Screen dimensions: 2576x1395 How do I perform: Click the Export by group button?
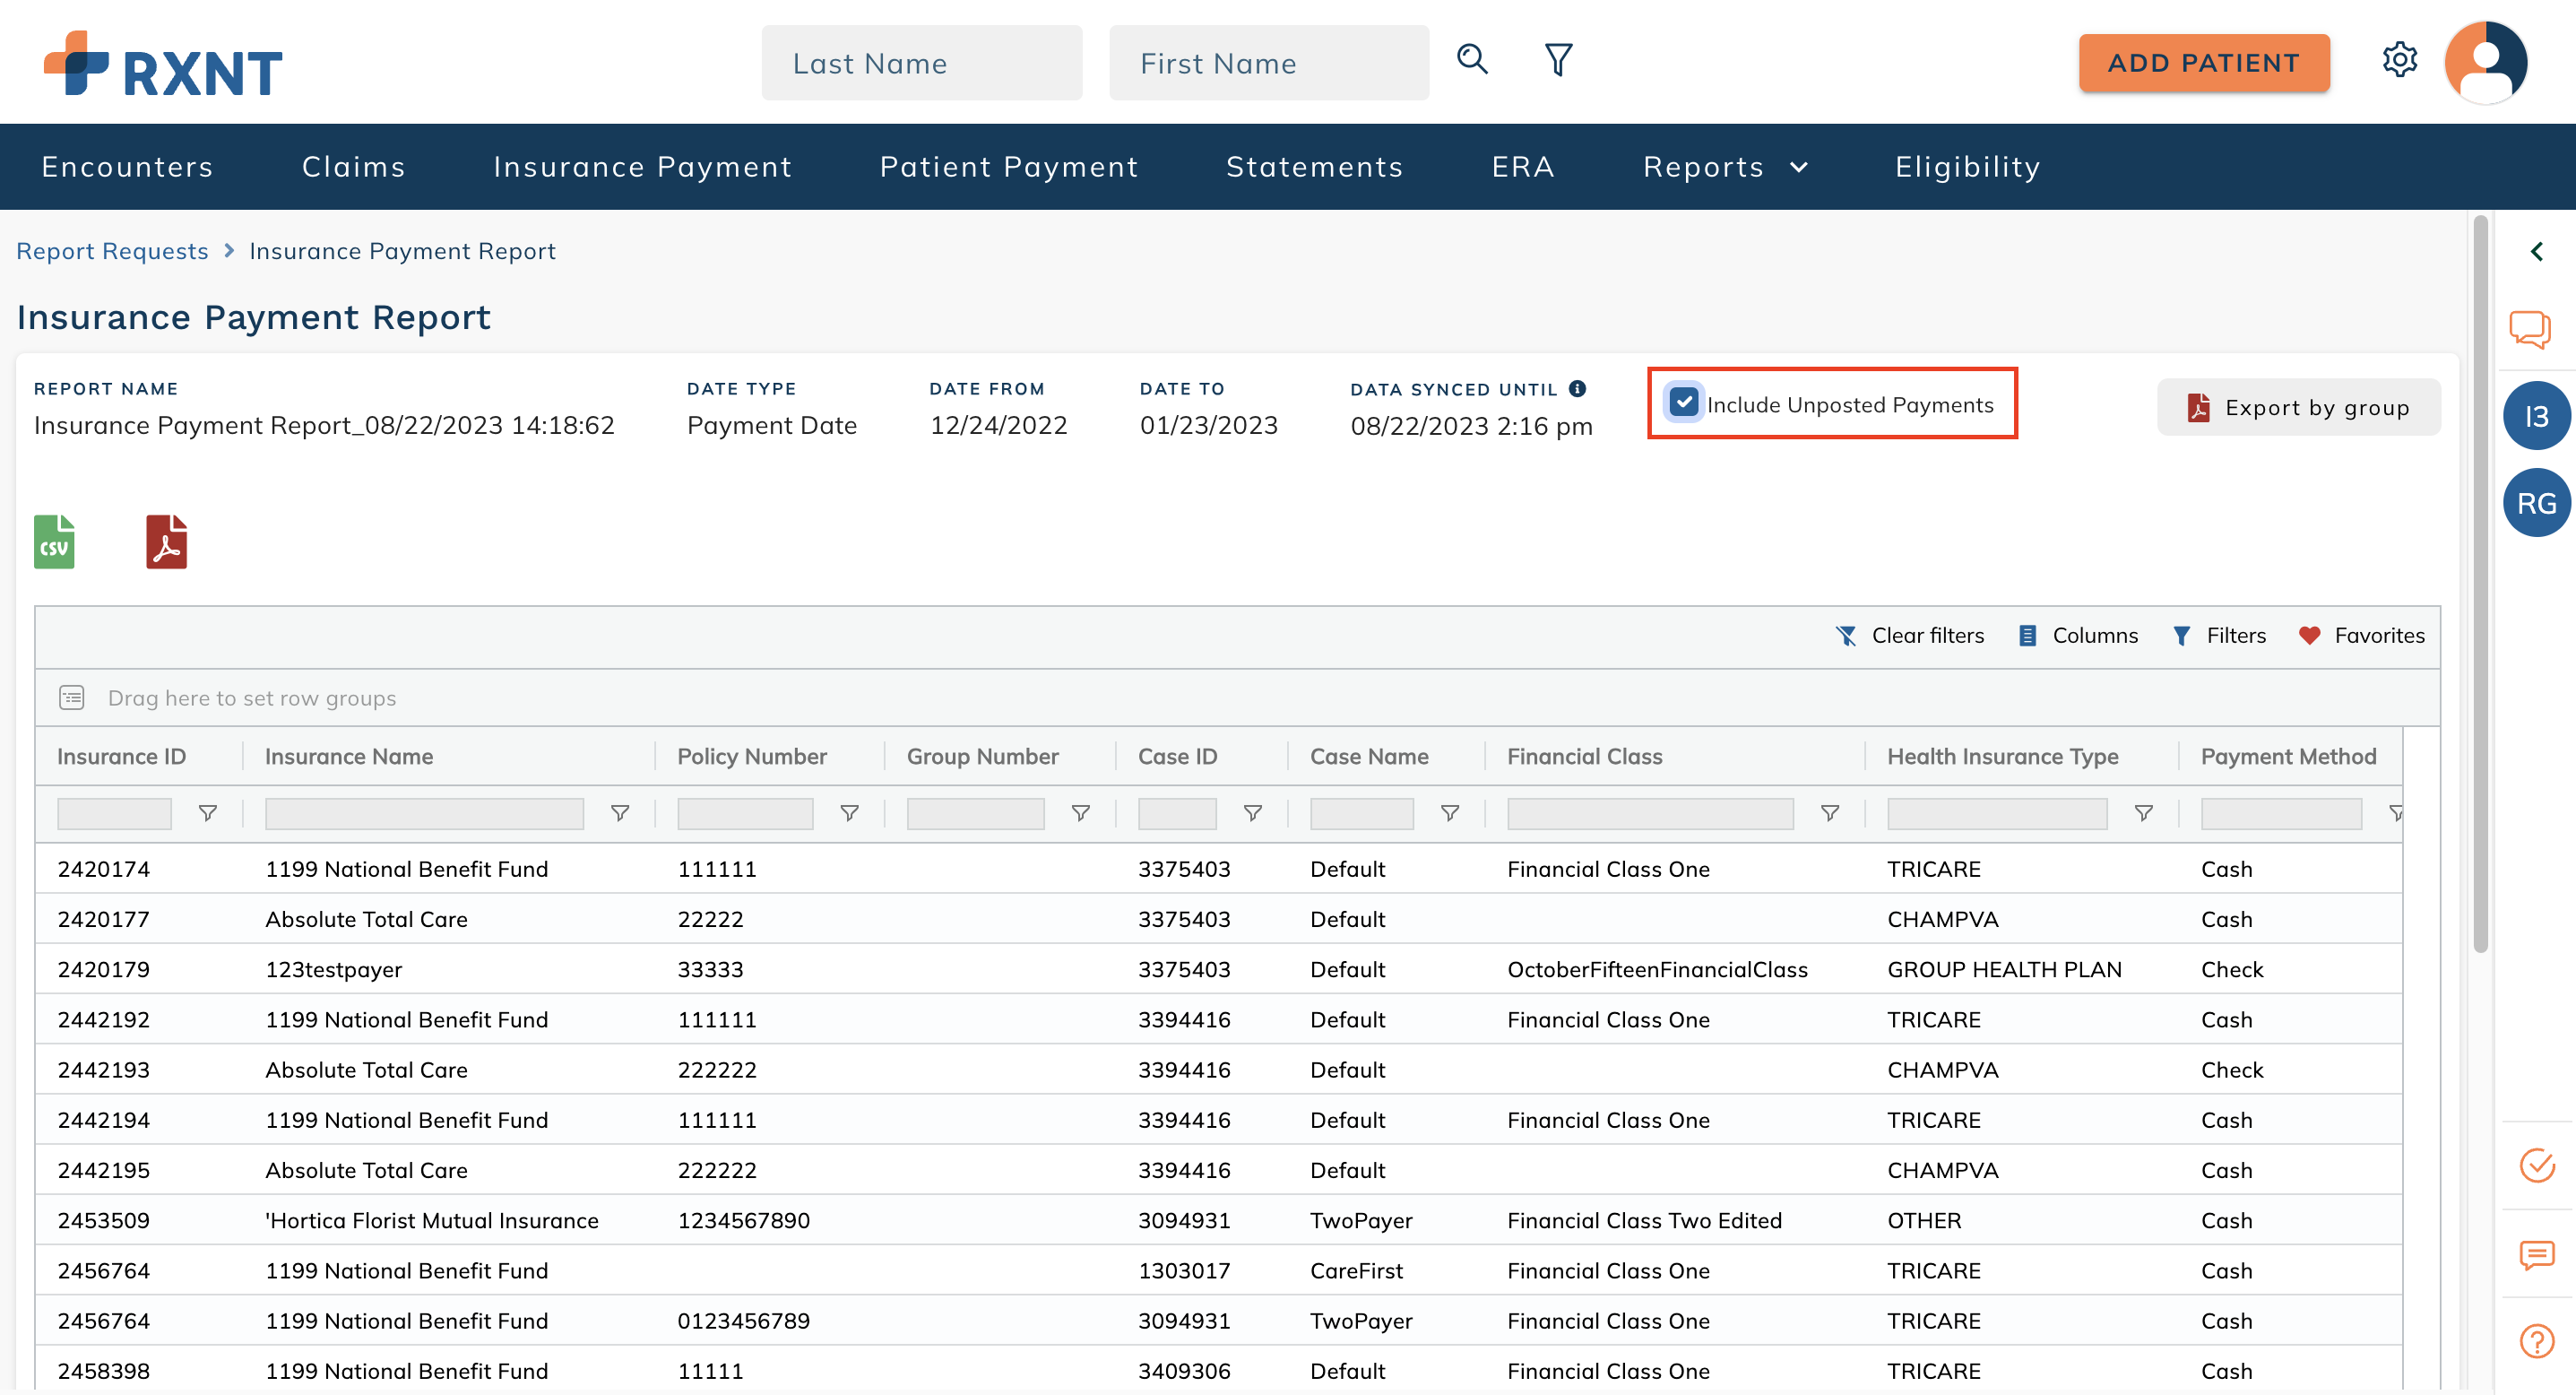pos(2299,407)
